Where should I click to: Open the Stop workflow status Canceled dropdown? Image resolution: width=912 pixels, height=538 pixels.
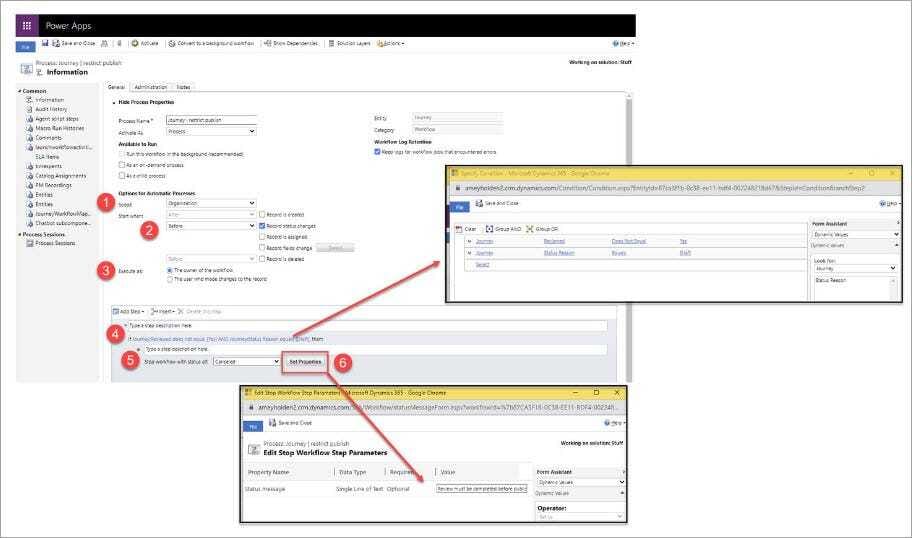click(247, 362)
